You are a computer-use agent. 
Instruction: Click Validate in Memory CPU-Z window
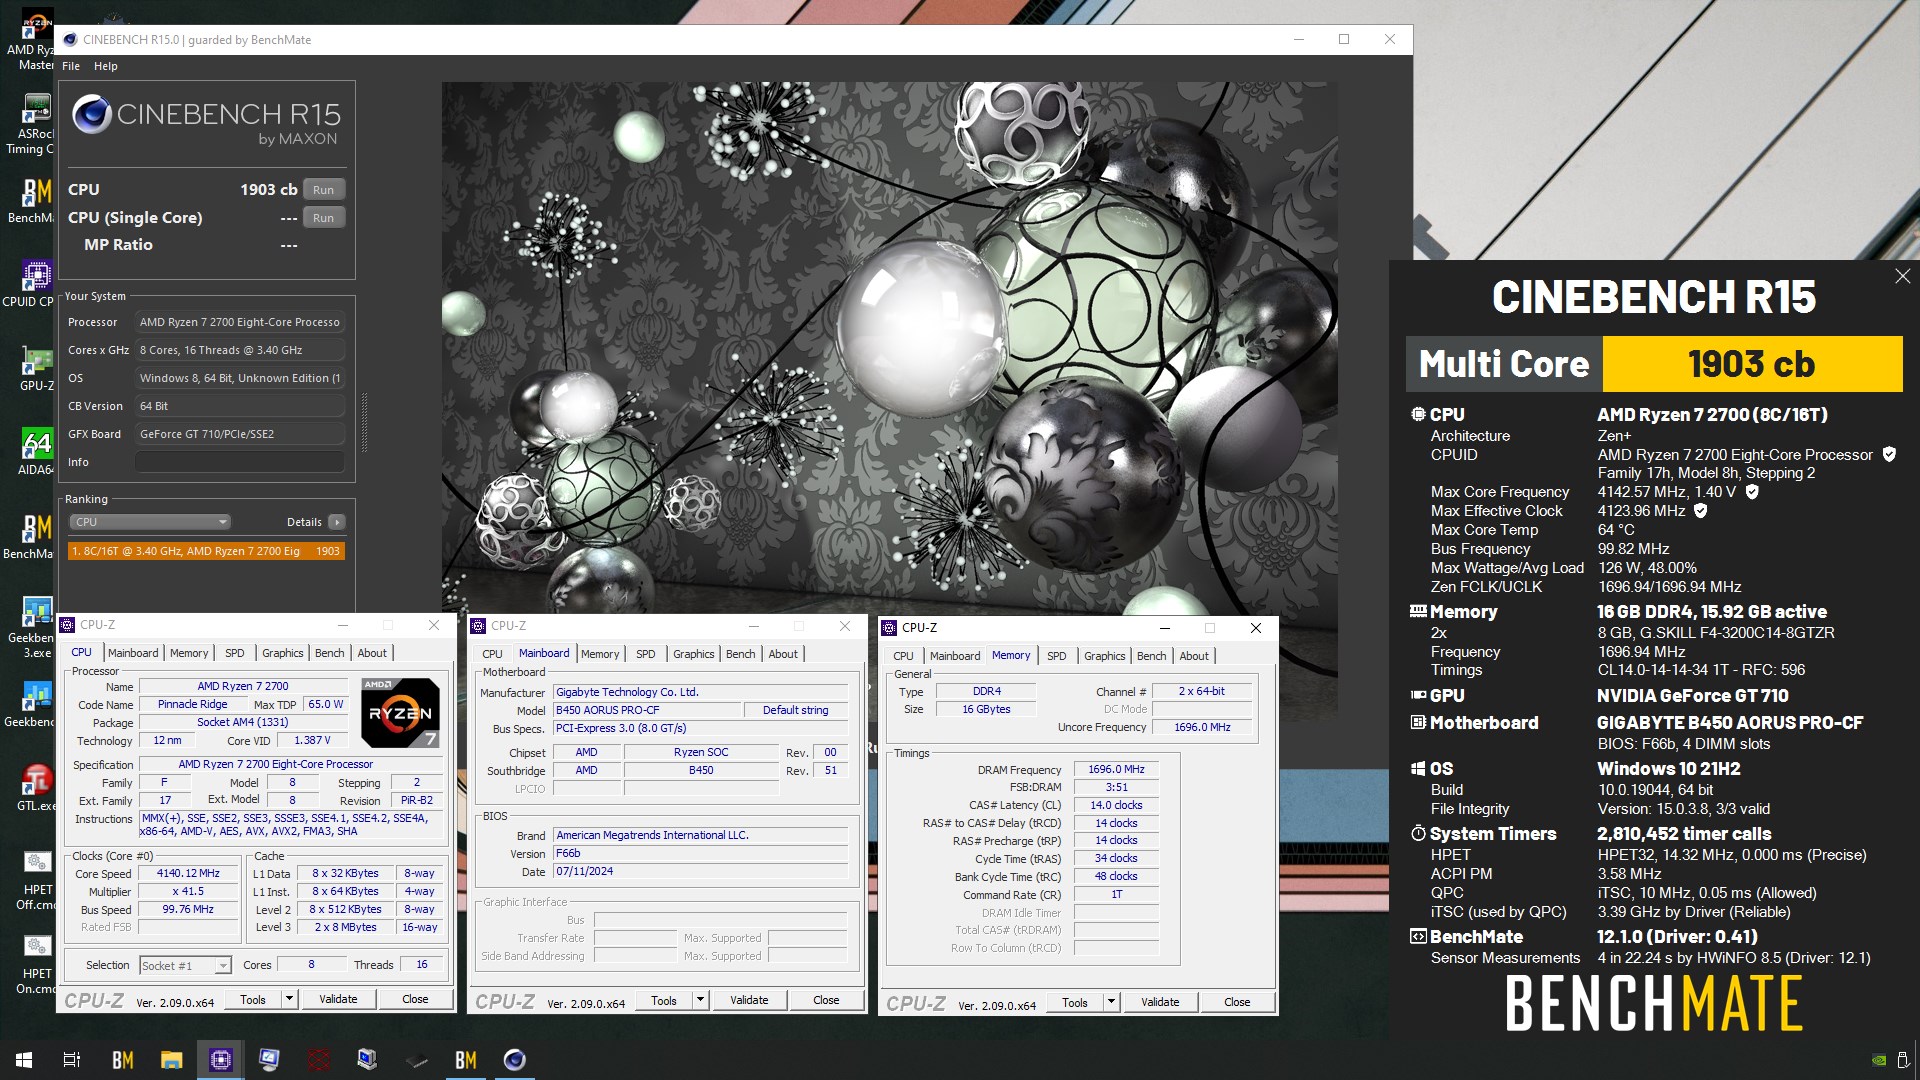(1160, 1002)
